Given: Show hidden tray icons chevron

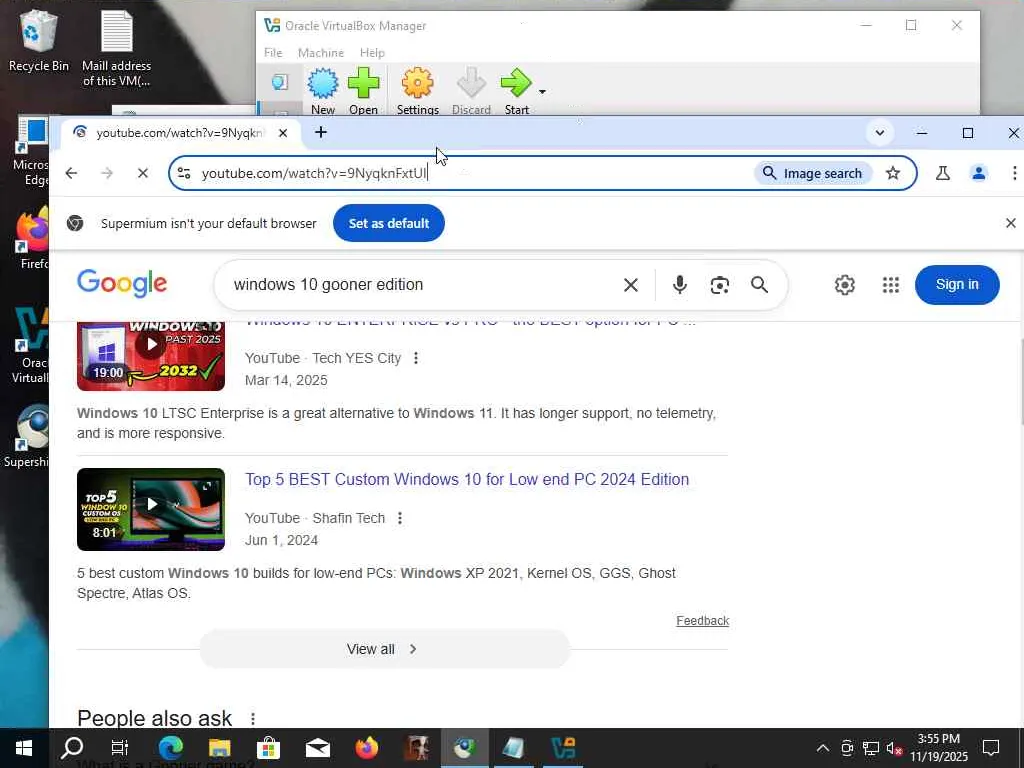Looking at the screenshot, I should pos(823,748).
